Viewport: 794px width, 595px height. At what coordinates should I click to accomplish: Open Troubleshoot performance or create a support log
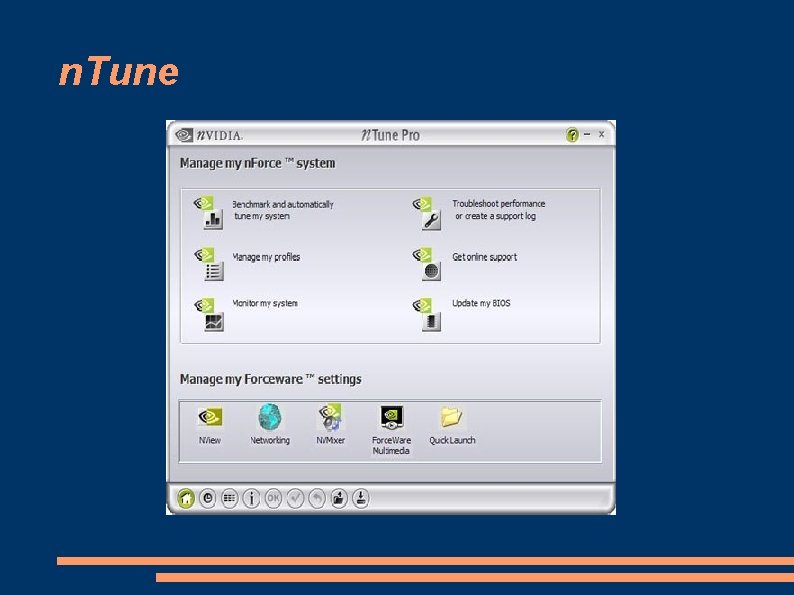click(479, 213)
